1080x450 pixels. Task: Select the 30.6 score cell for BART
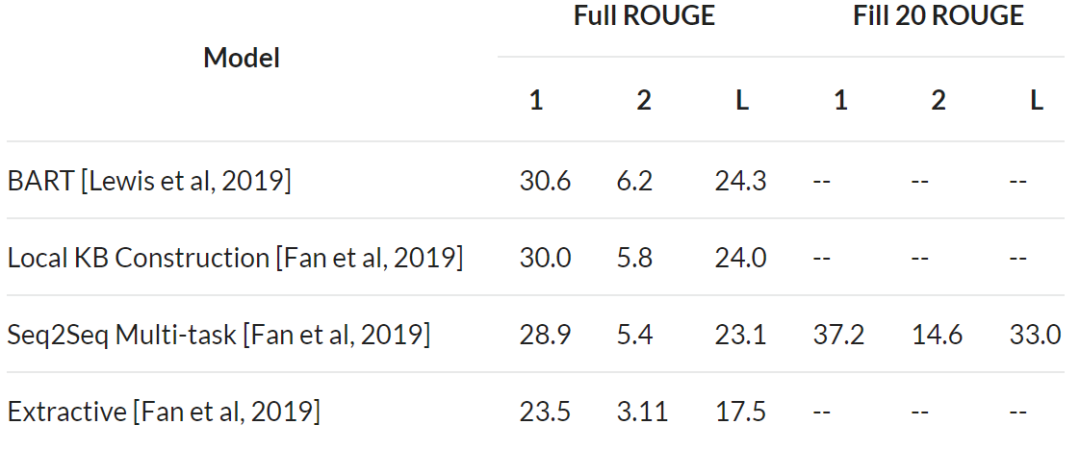pyautogui.click(x=545, y=181)
